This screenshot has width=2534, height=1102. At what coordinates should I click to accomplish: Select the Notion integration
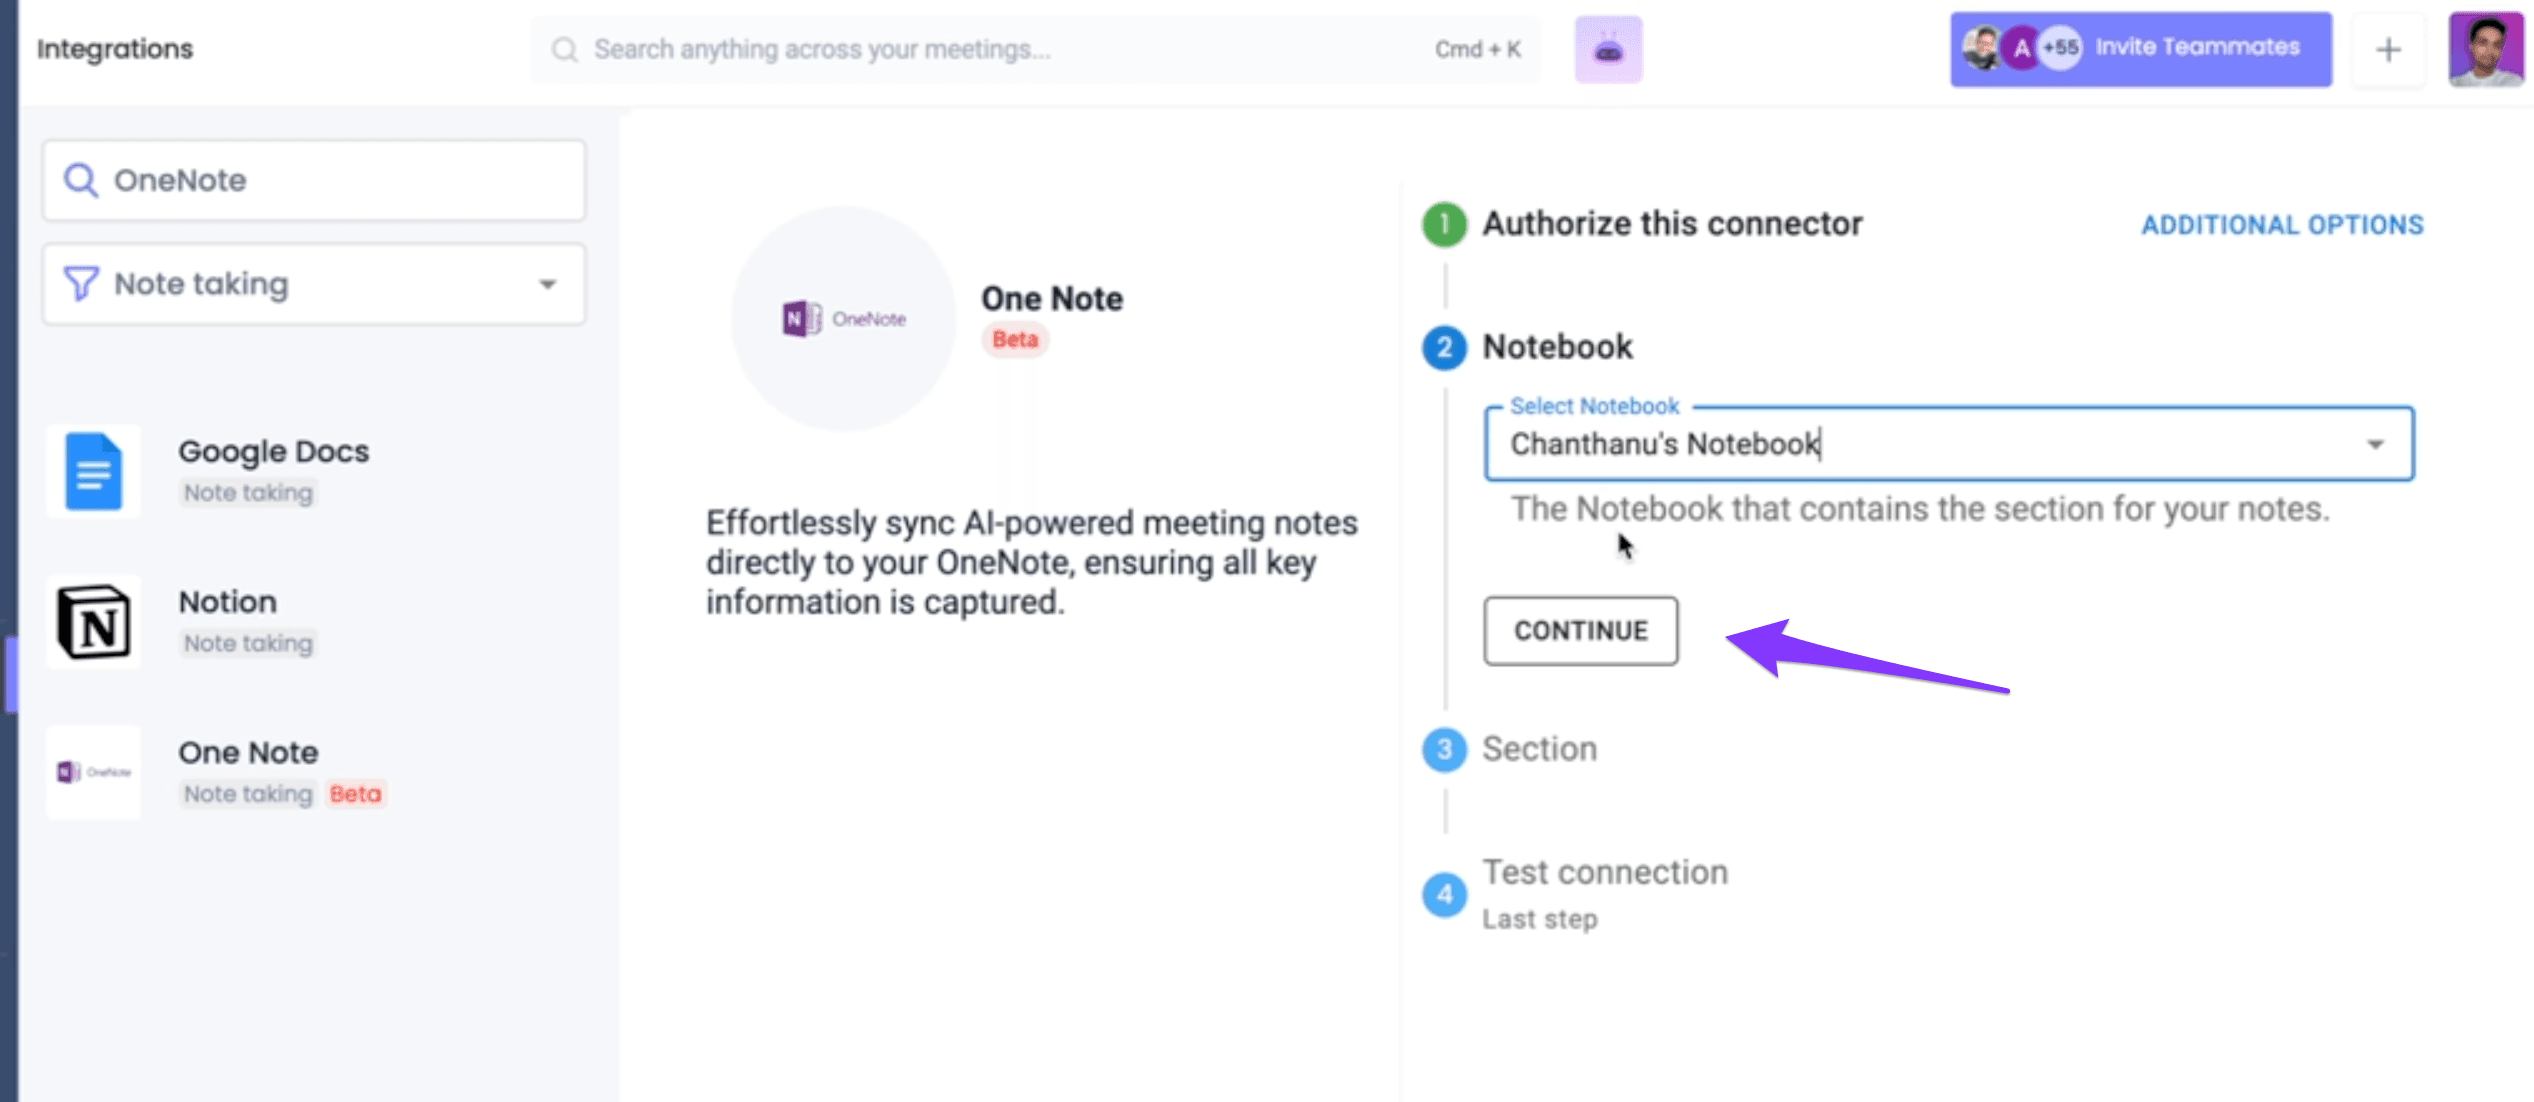(314, 621)
